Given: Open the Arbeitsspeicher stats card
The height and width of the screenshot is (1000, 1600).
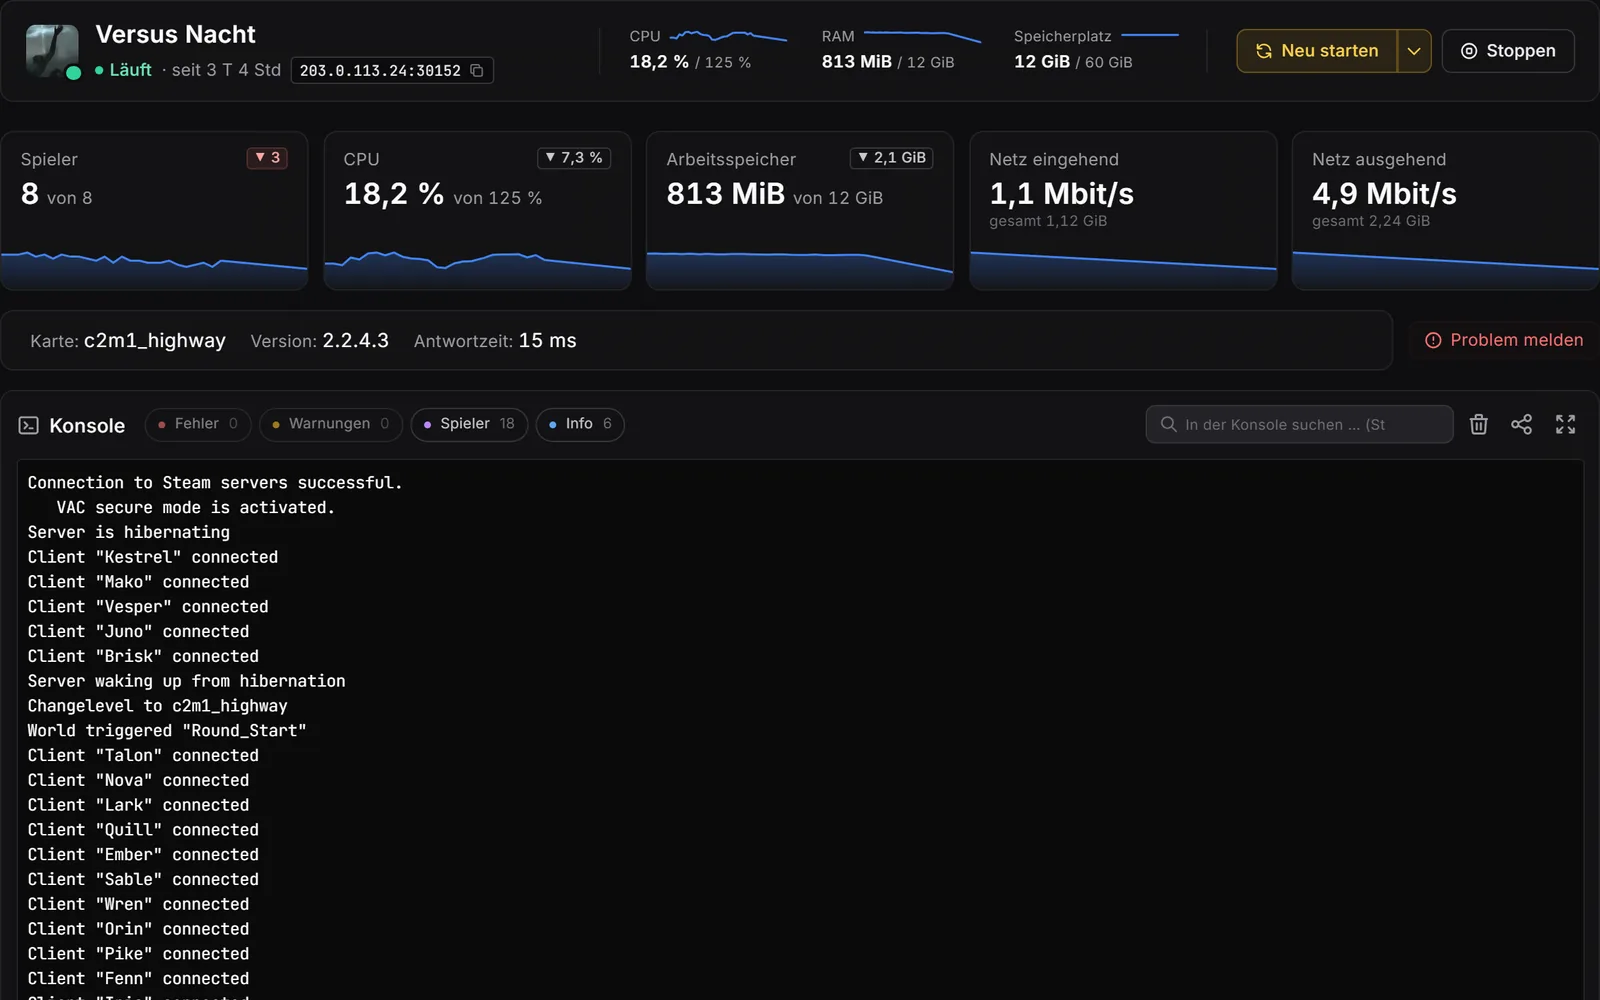Looking at the screenshot, I should click(800, 211).
